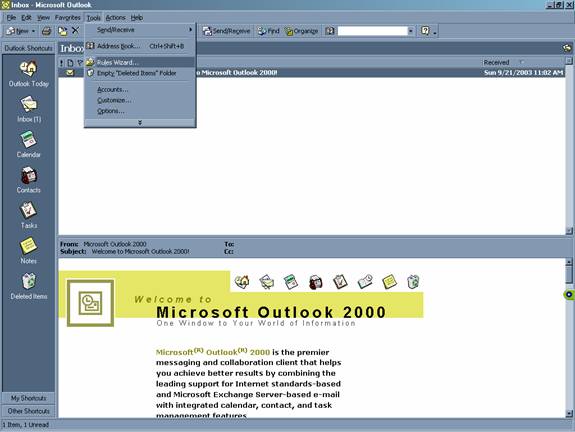The width and height of the screenshot is (575, 432).
Task: Select the welcome message dated 9/21/2003
Action: [x=312, y=73]
